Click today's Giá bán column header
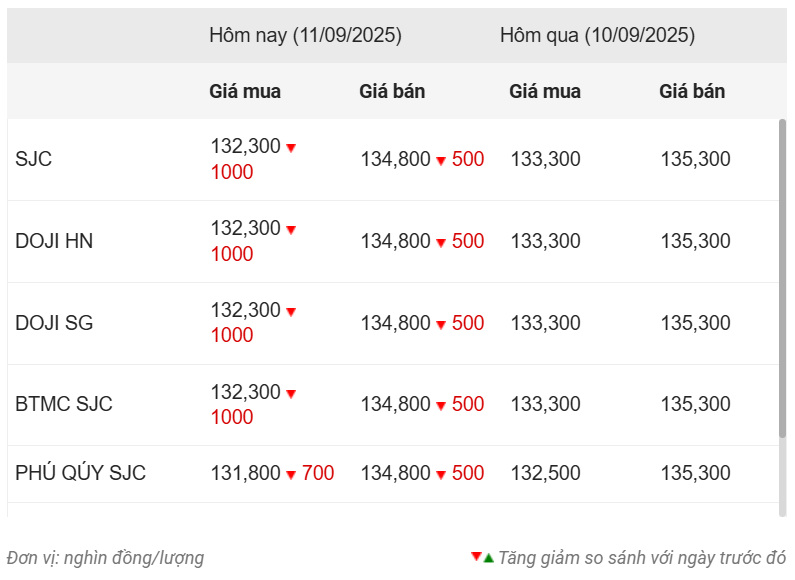This screenshot has height=580, width=795. tap(392, 91)
